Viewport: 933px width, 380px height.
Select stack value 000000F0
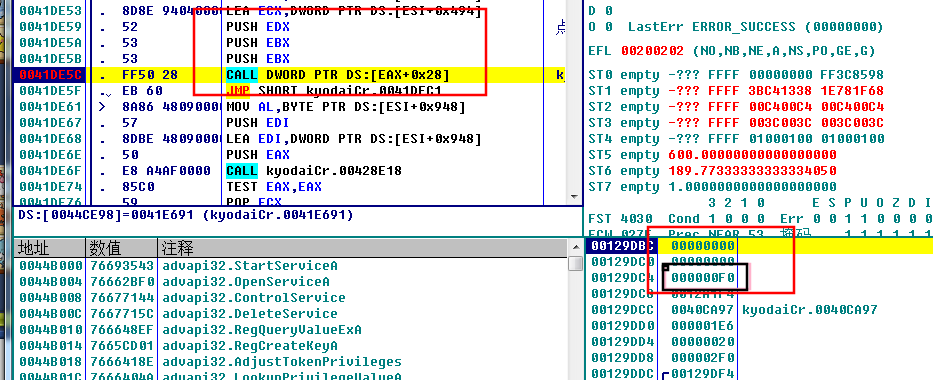pyautogui.click(x=703, y=278)
